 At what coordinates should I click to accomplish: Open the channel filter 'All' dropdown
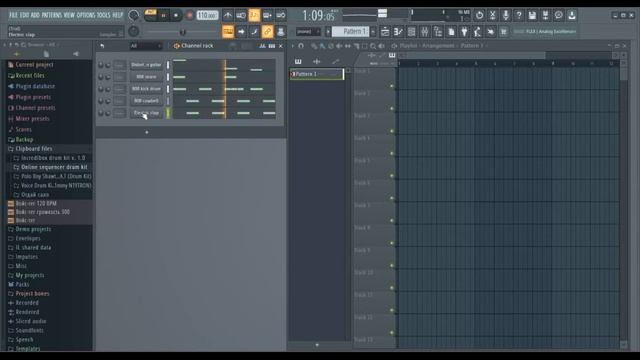click(146, 46)
